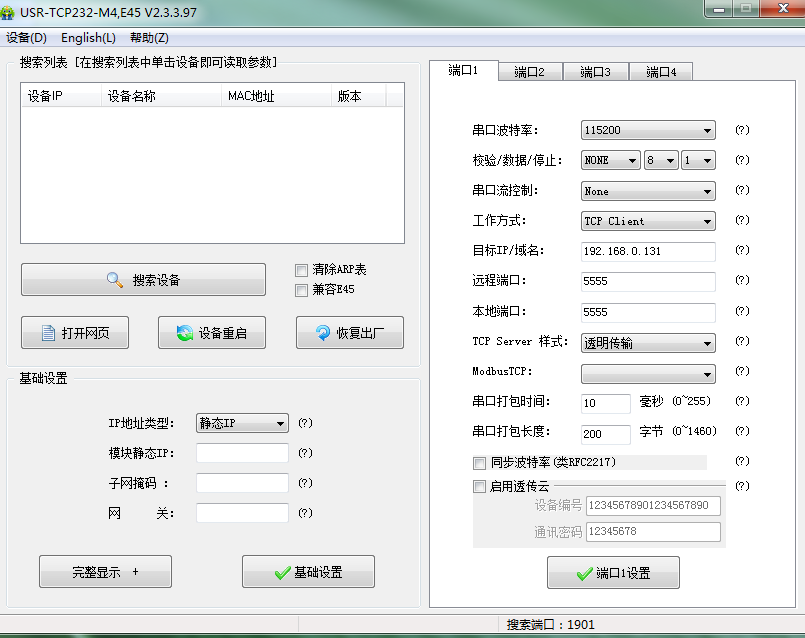Switch to the 端口2 tab
This screenshot has height=638, width=805.
pos(529,72)
